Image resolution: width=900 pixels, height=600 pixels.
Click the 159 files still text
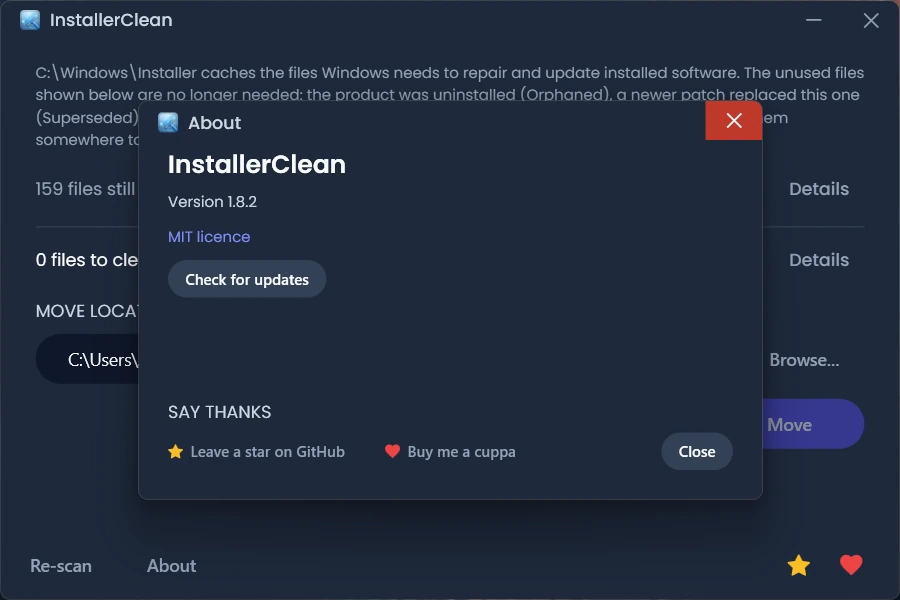click(85, 189)
